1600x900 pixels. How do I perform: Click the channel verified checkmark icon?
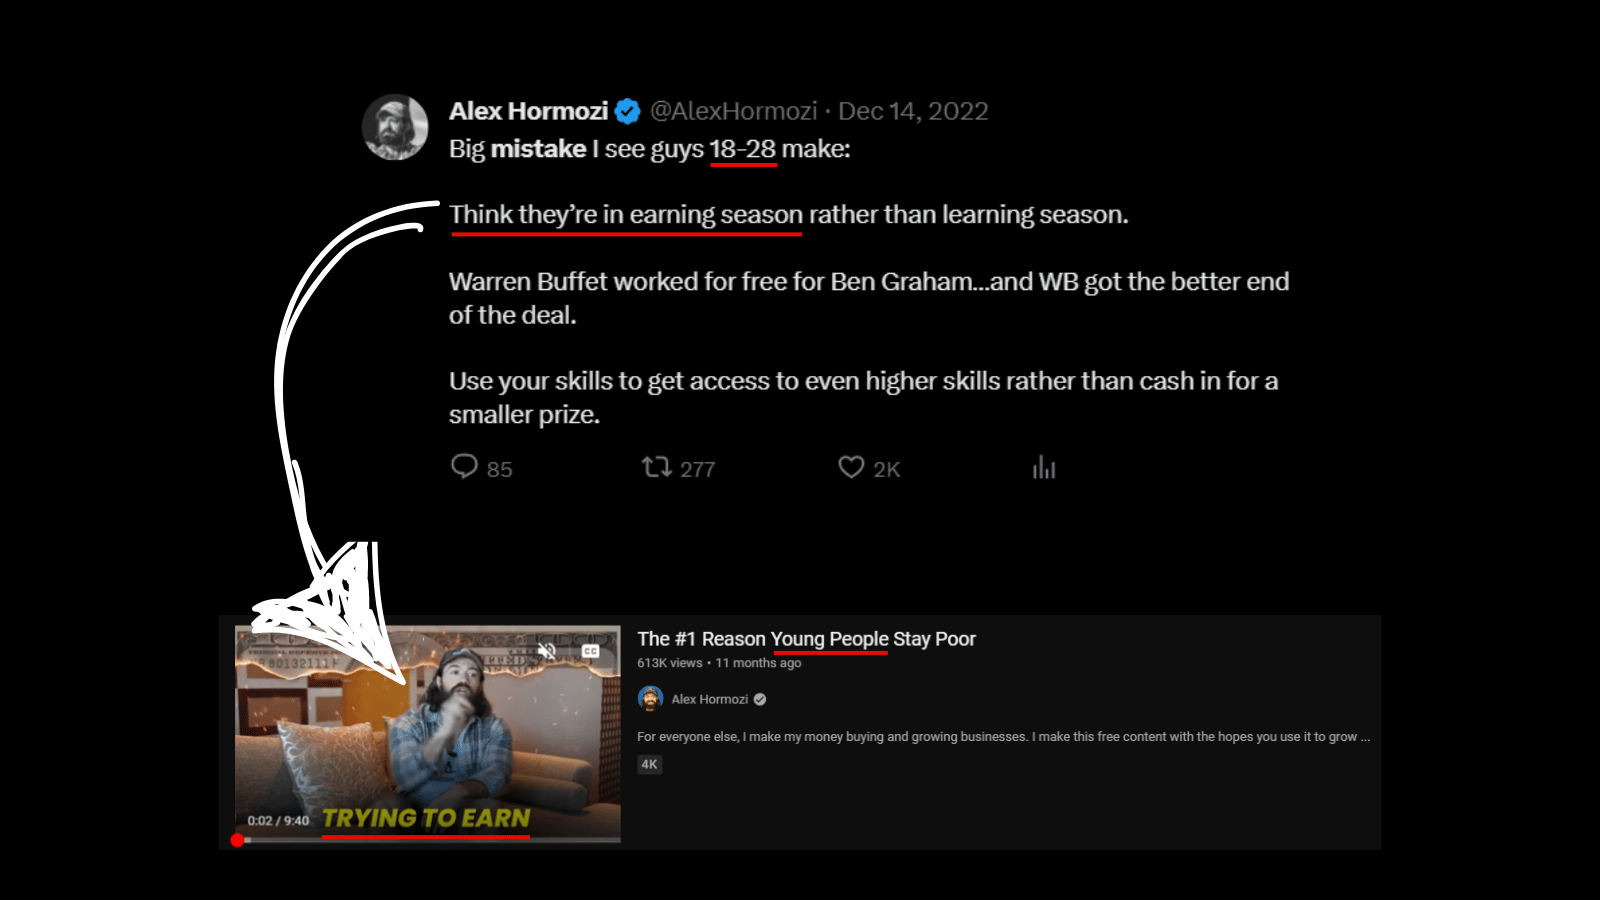tap(760, 699)
